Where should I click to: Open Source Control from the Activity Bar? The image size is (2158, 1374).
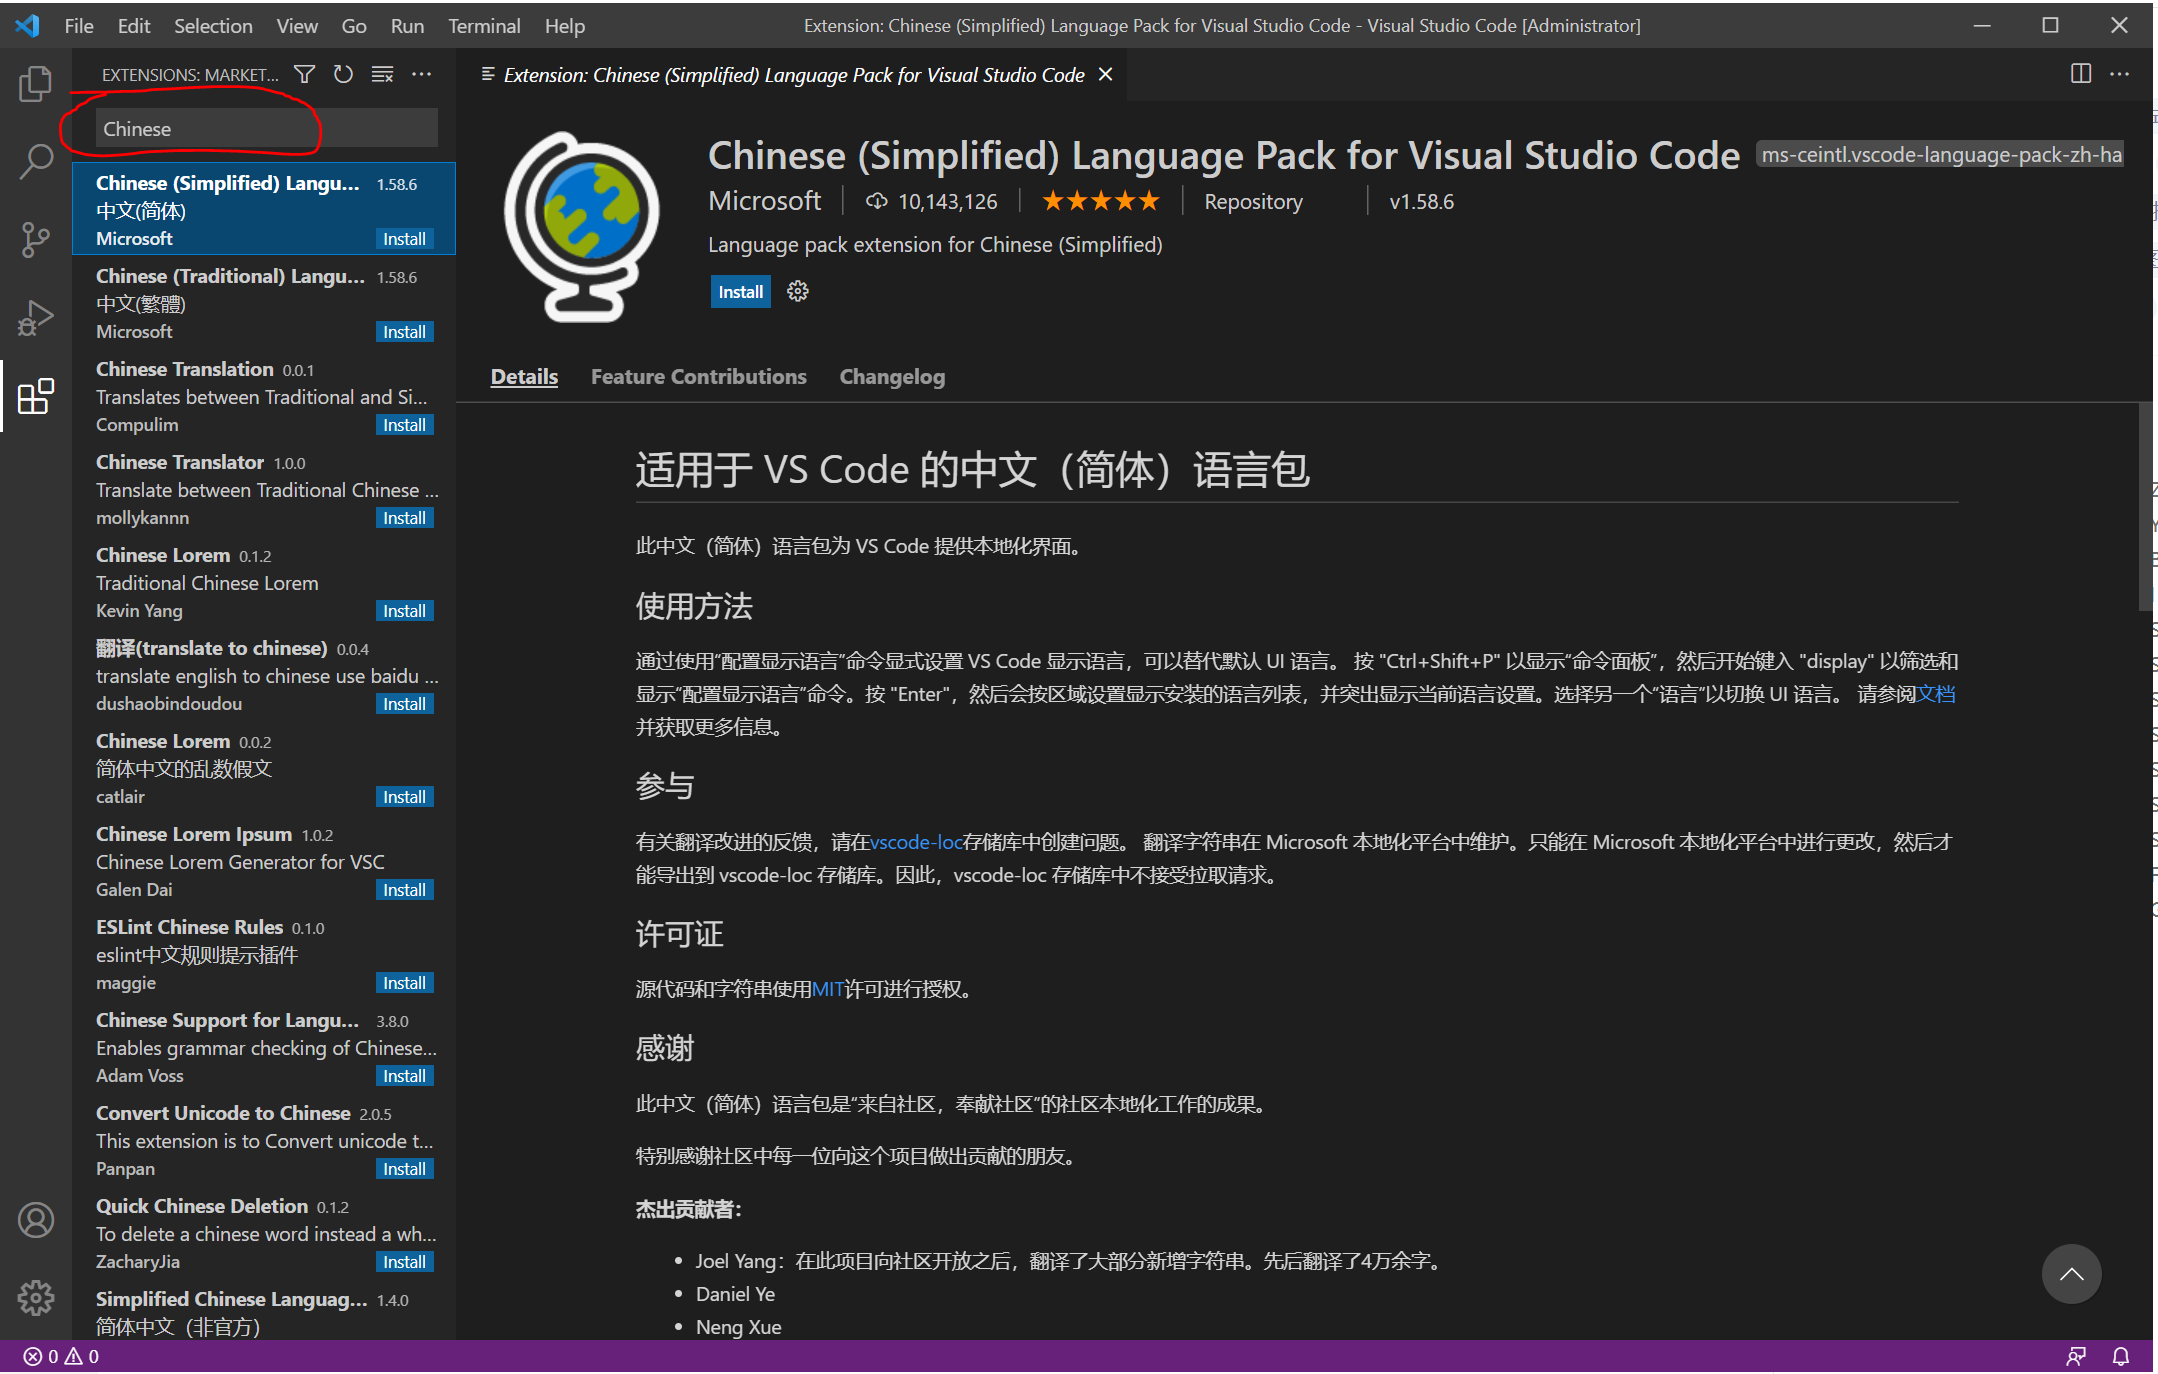pos(36,240)
